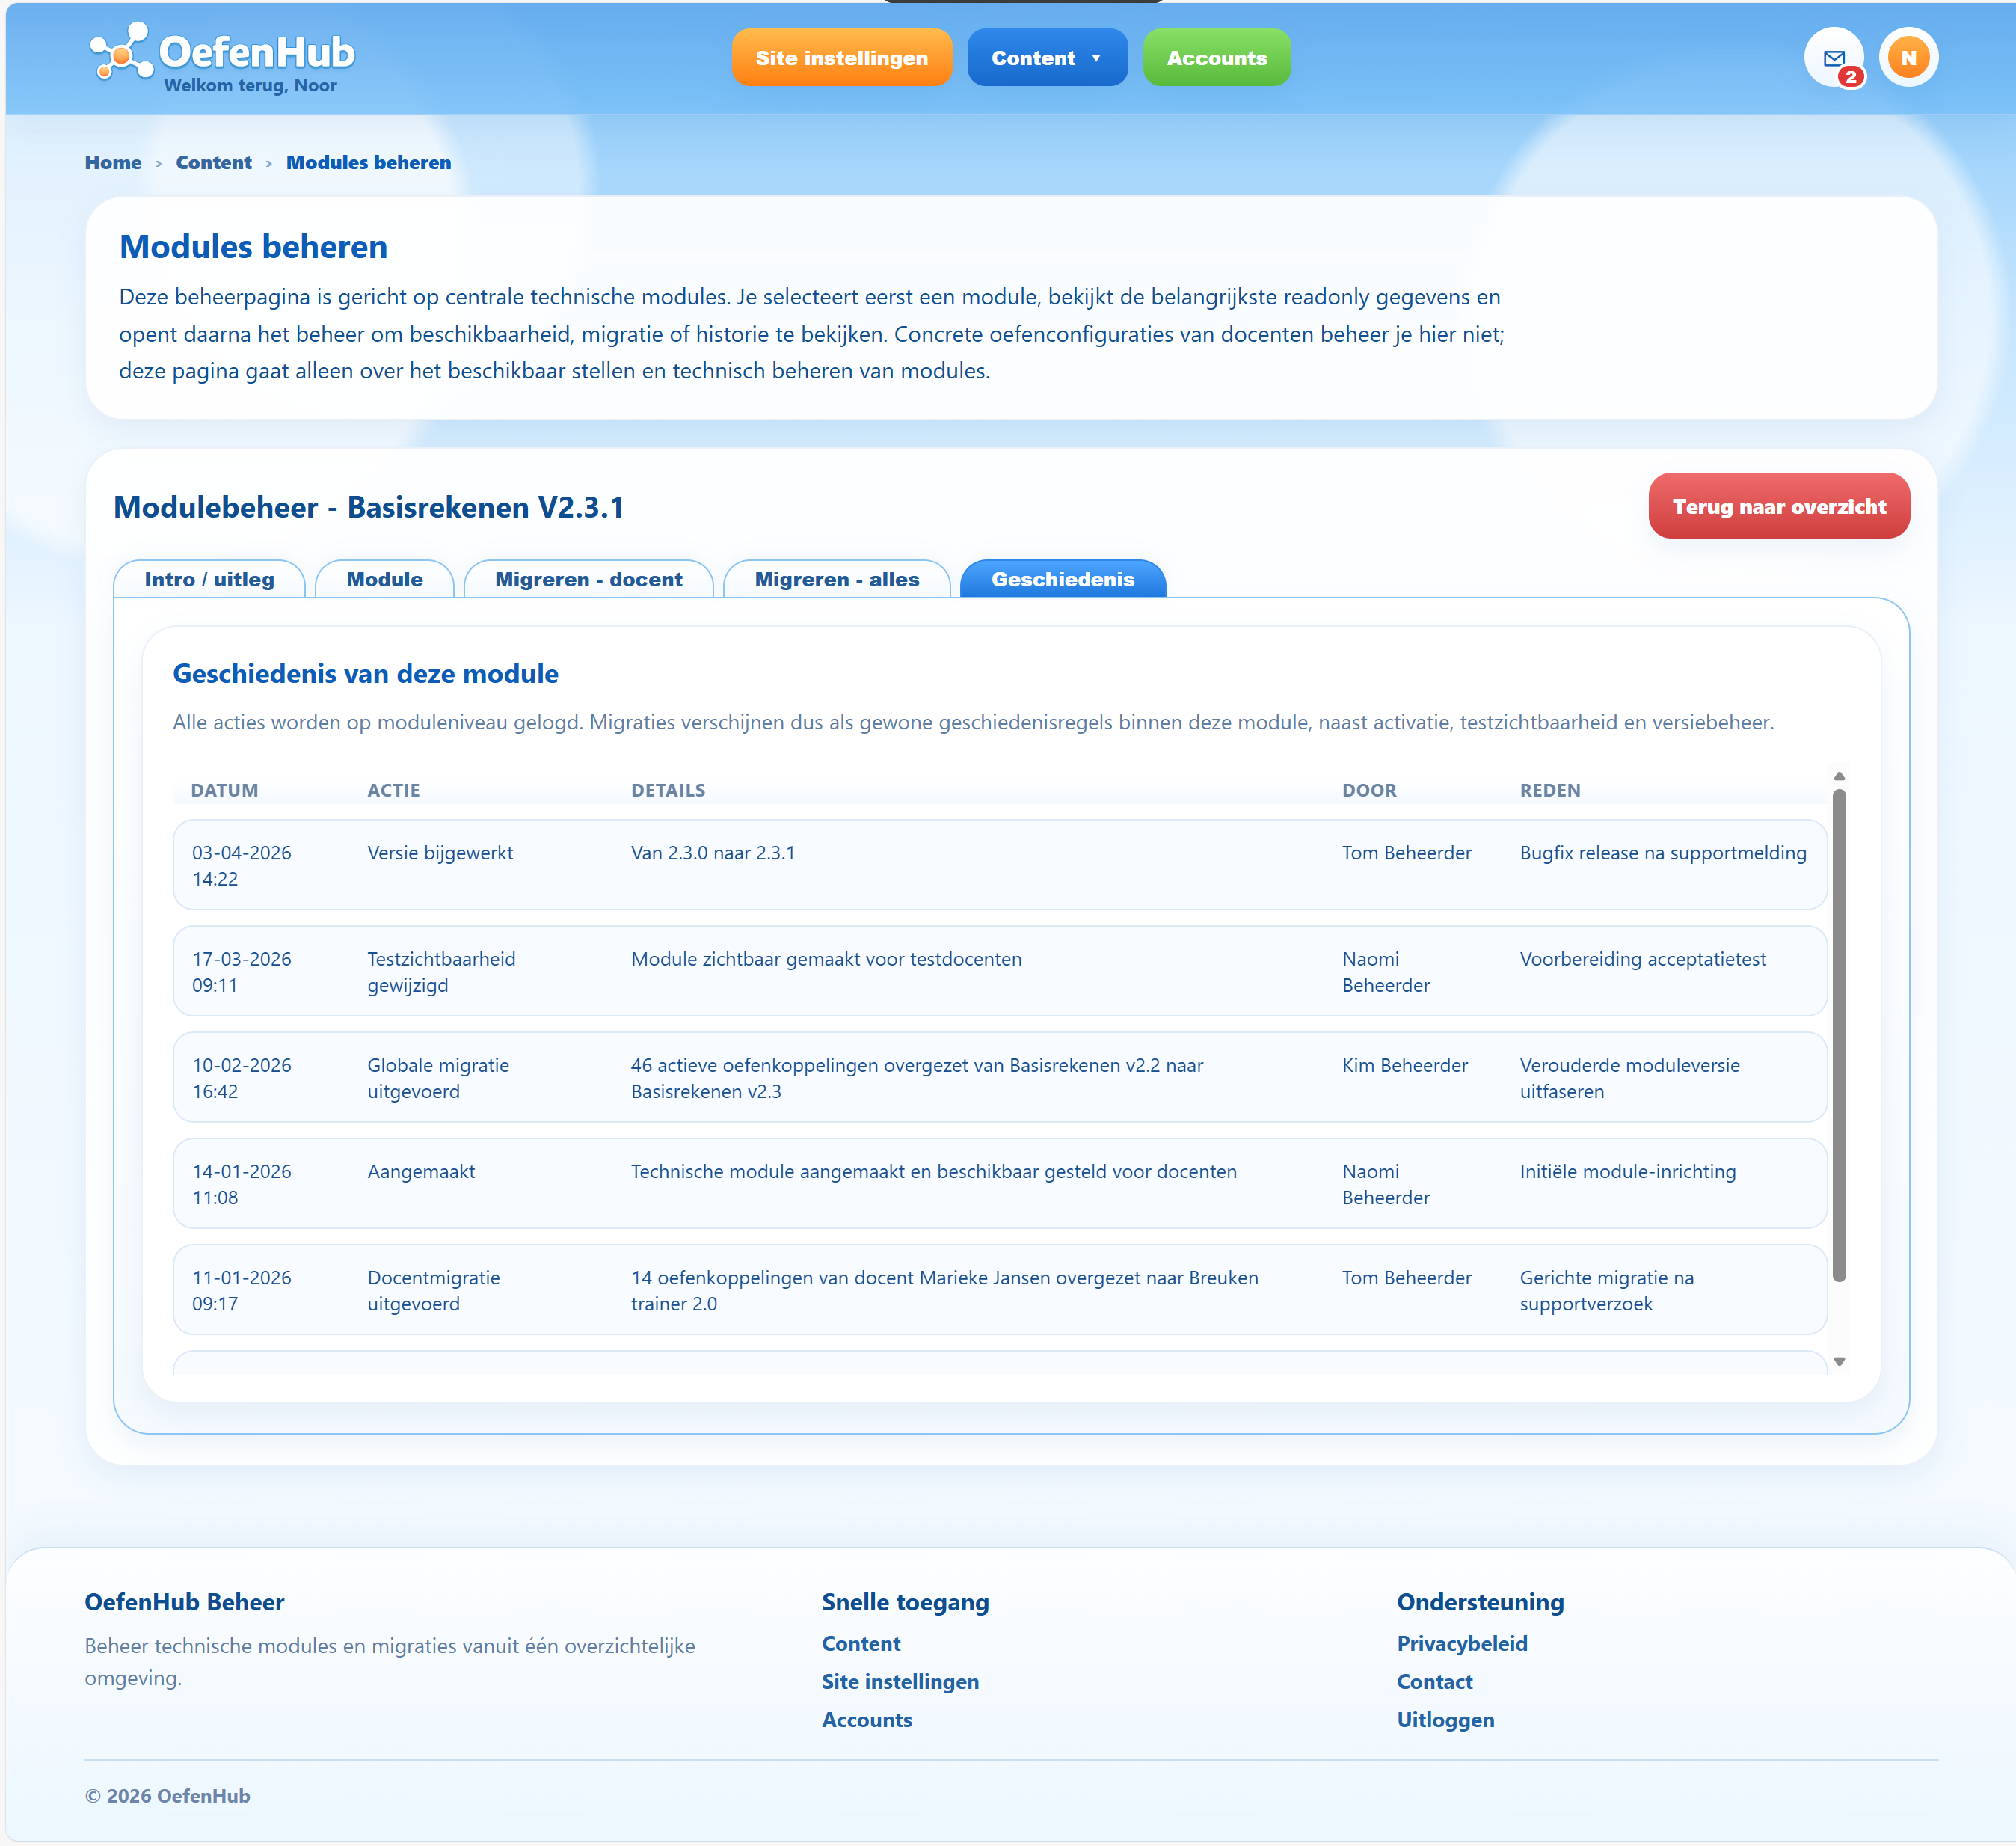Click '46 actieve oefenkoppelingen overgezet' details
Screen dimensions: 2016x1846
[x=917, y=1078]
